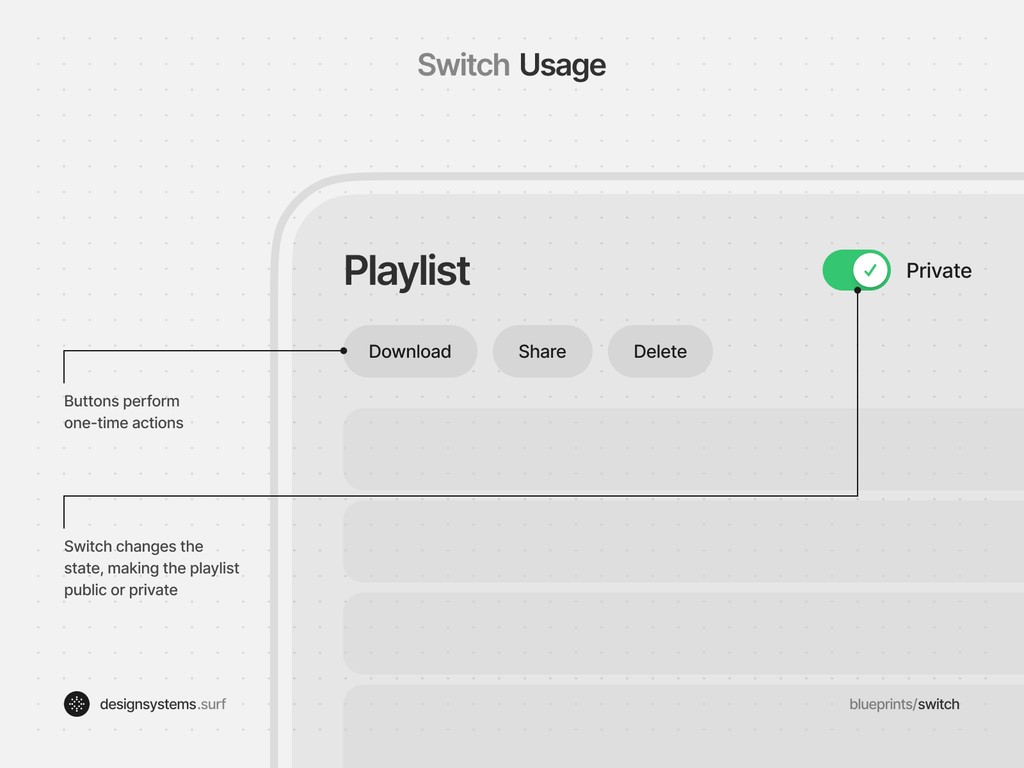The width and height of the screenshot is (1024, 768).
Task: Click the annotation about Switch changes the state
Action: tap(150, 568)
